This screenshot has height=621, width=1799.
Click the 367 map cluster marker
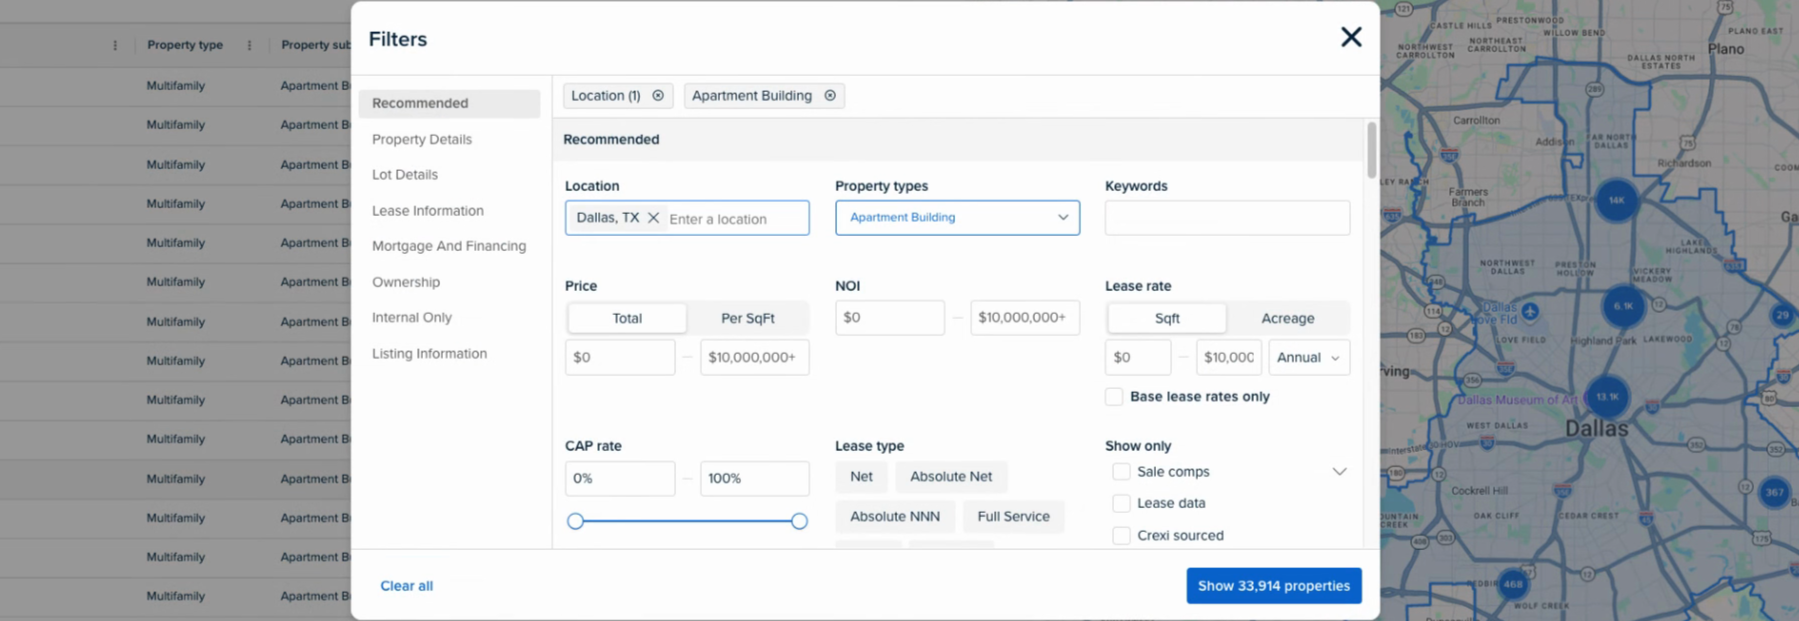1774,492
